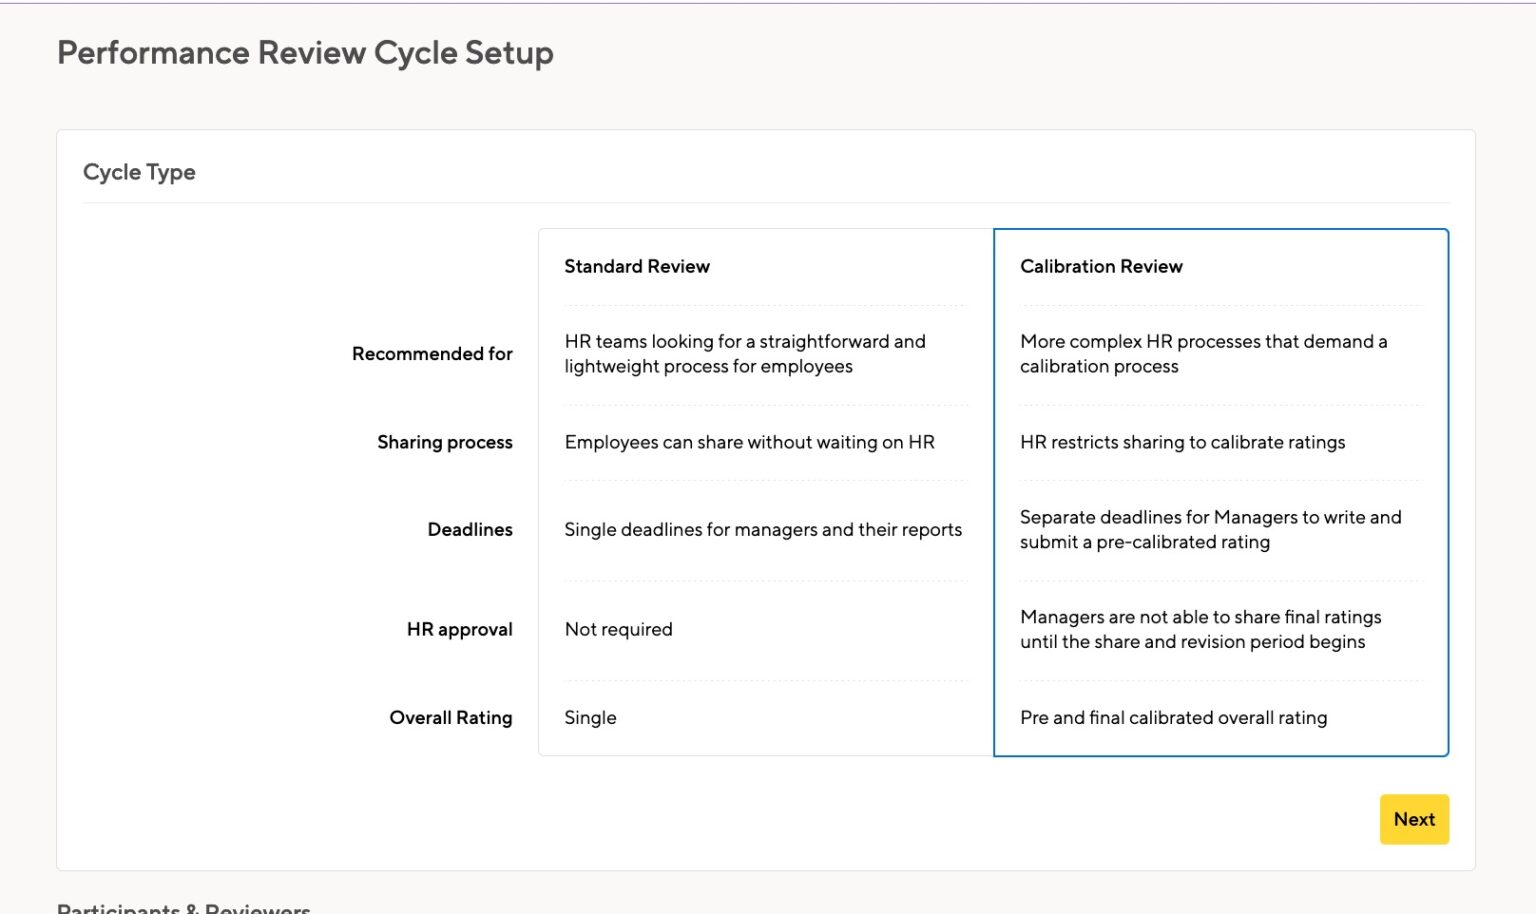
Task: Click the 'Single' overall rating cell
Action: [590, 717]
